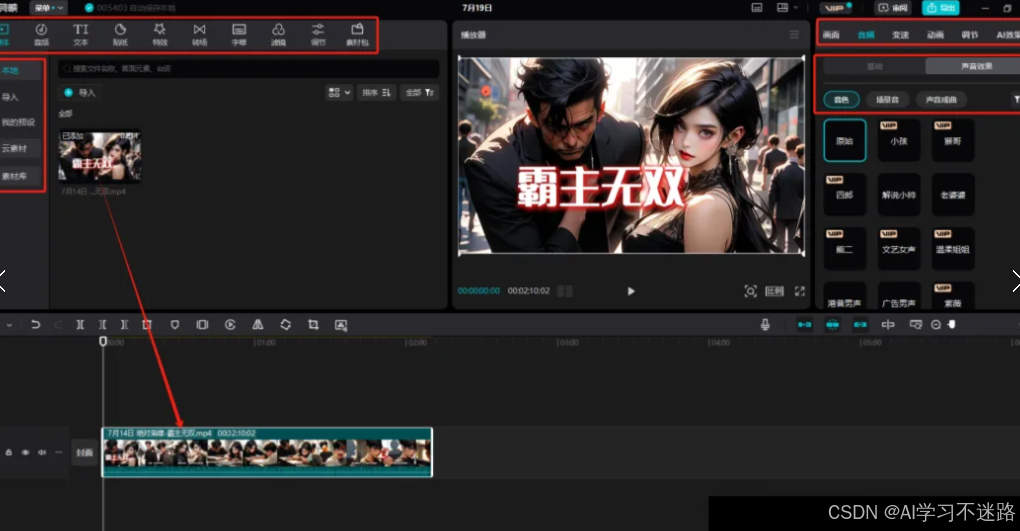Open voice effects filter funnel icon

pyautogui.click(x=1015, y=100)
